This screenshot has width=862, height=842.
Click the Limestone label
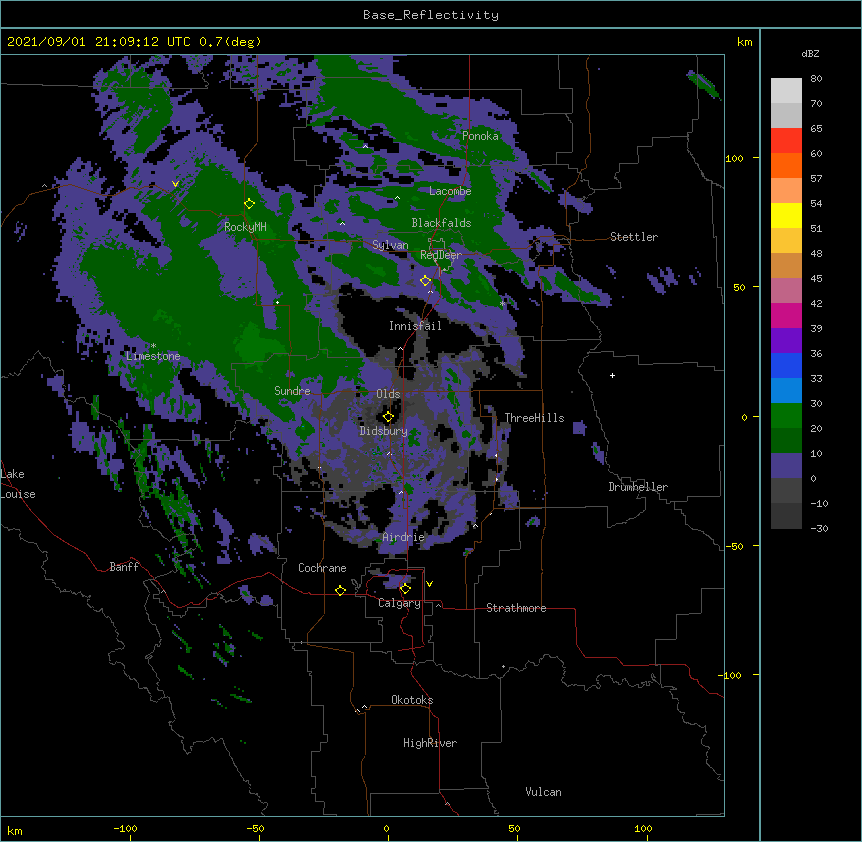[153, 356]
